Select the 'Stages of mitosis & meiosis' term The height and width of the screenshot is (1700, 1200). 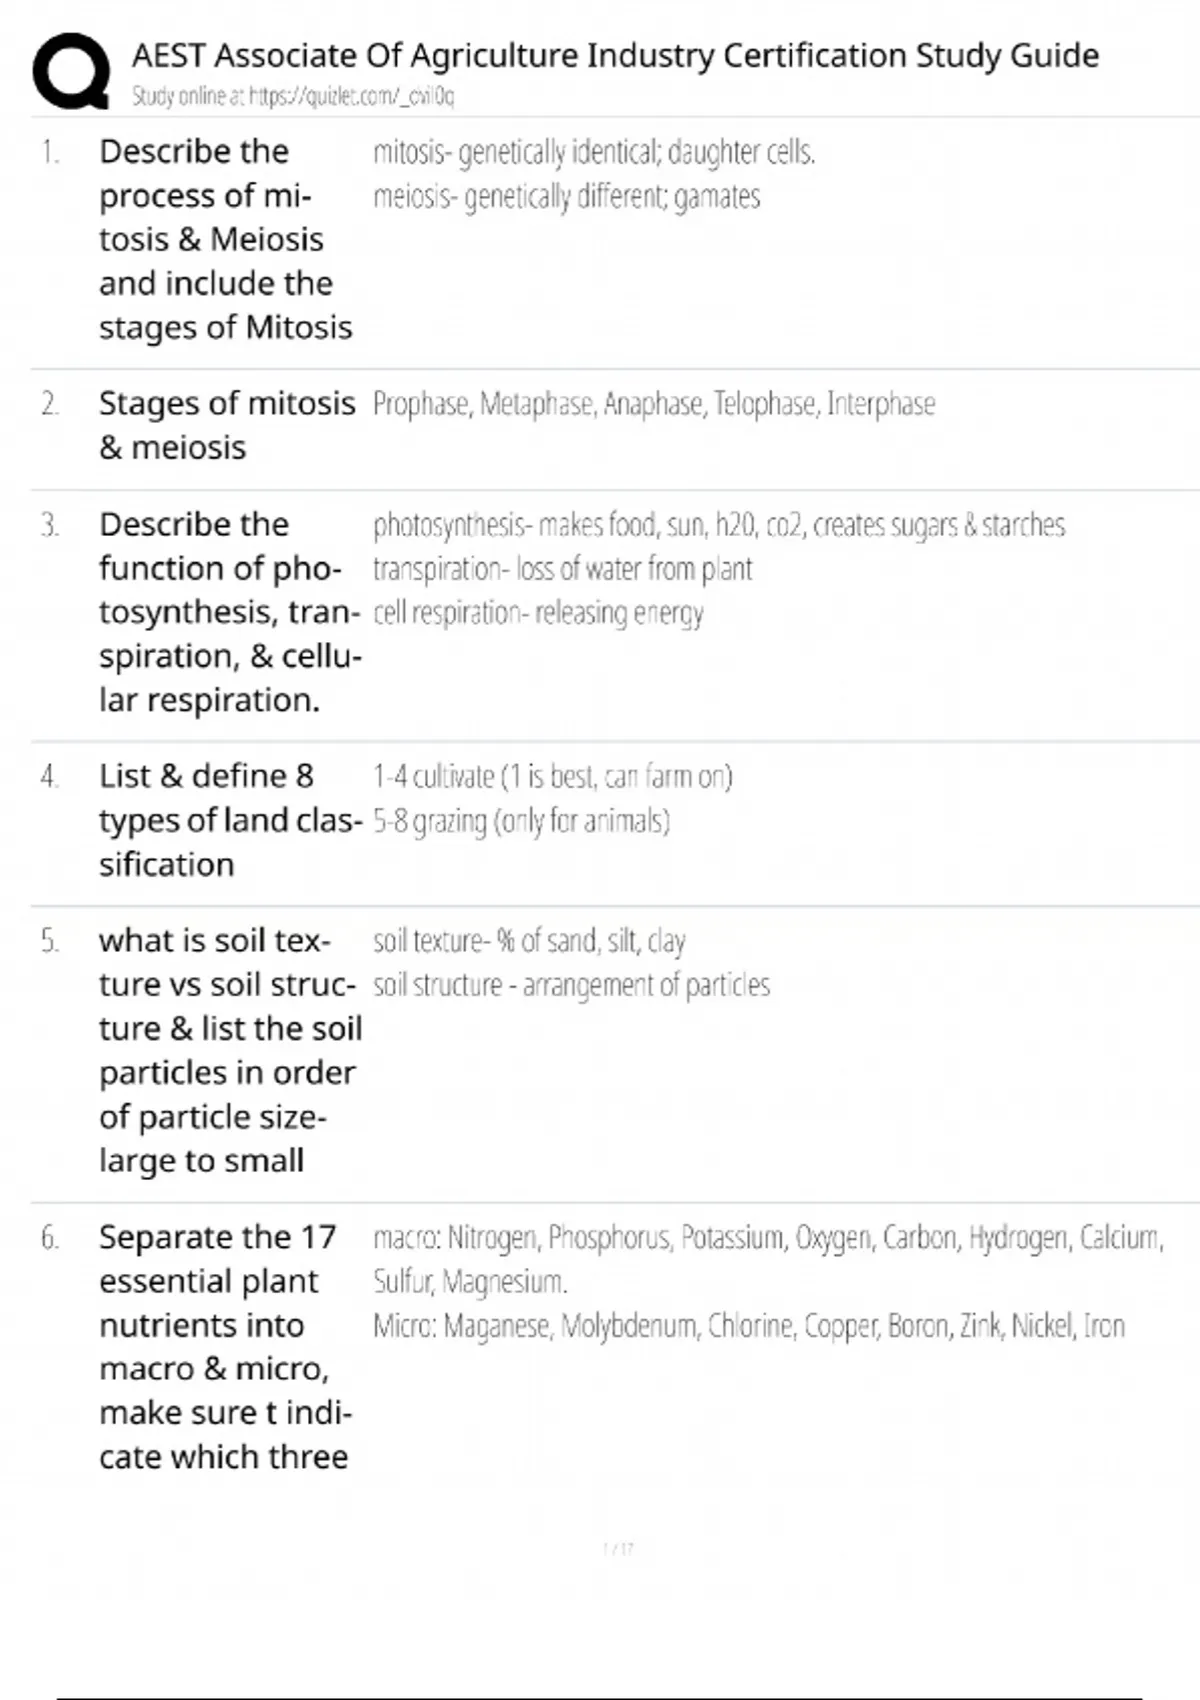(x=227, y=425)
